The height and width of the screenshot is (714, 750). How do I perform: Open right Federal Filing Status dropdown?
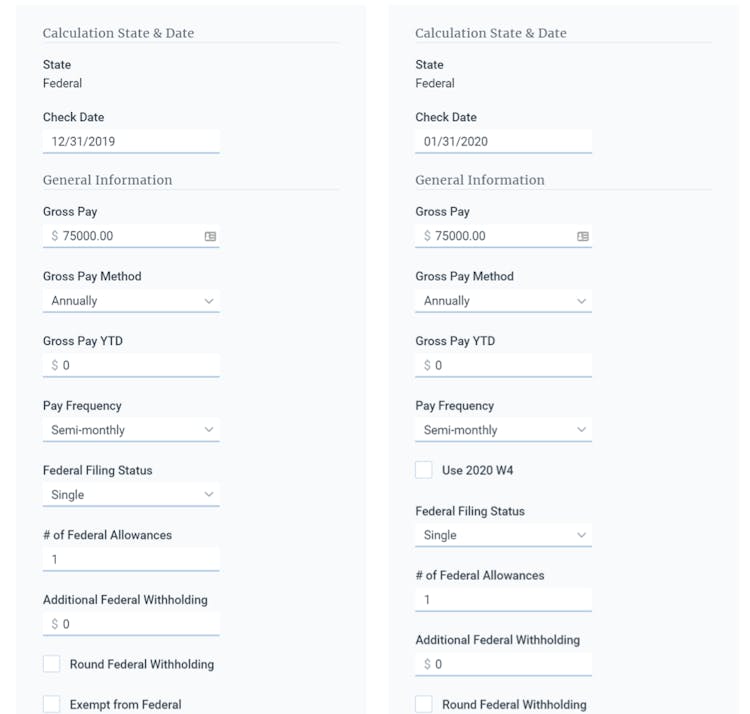click(503, 535)
